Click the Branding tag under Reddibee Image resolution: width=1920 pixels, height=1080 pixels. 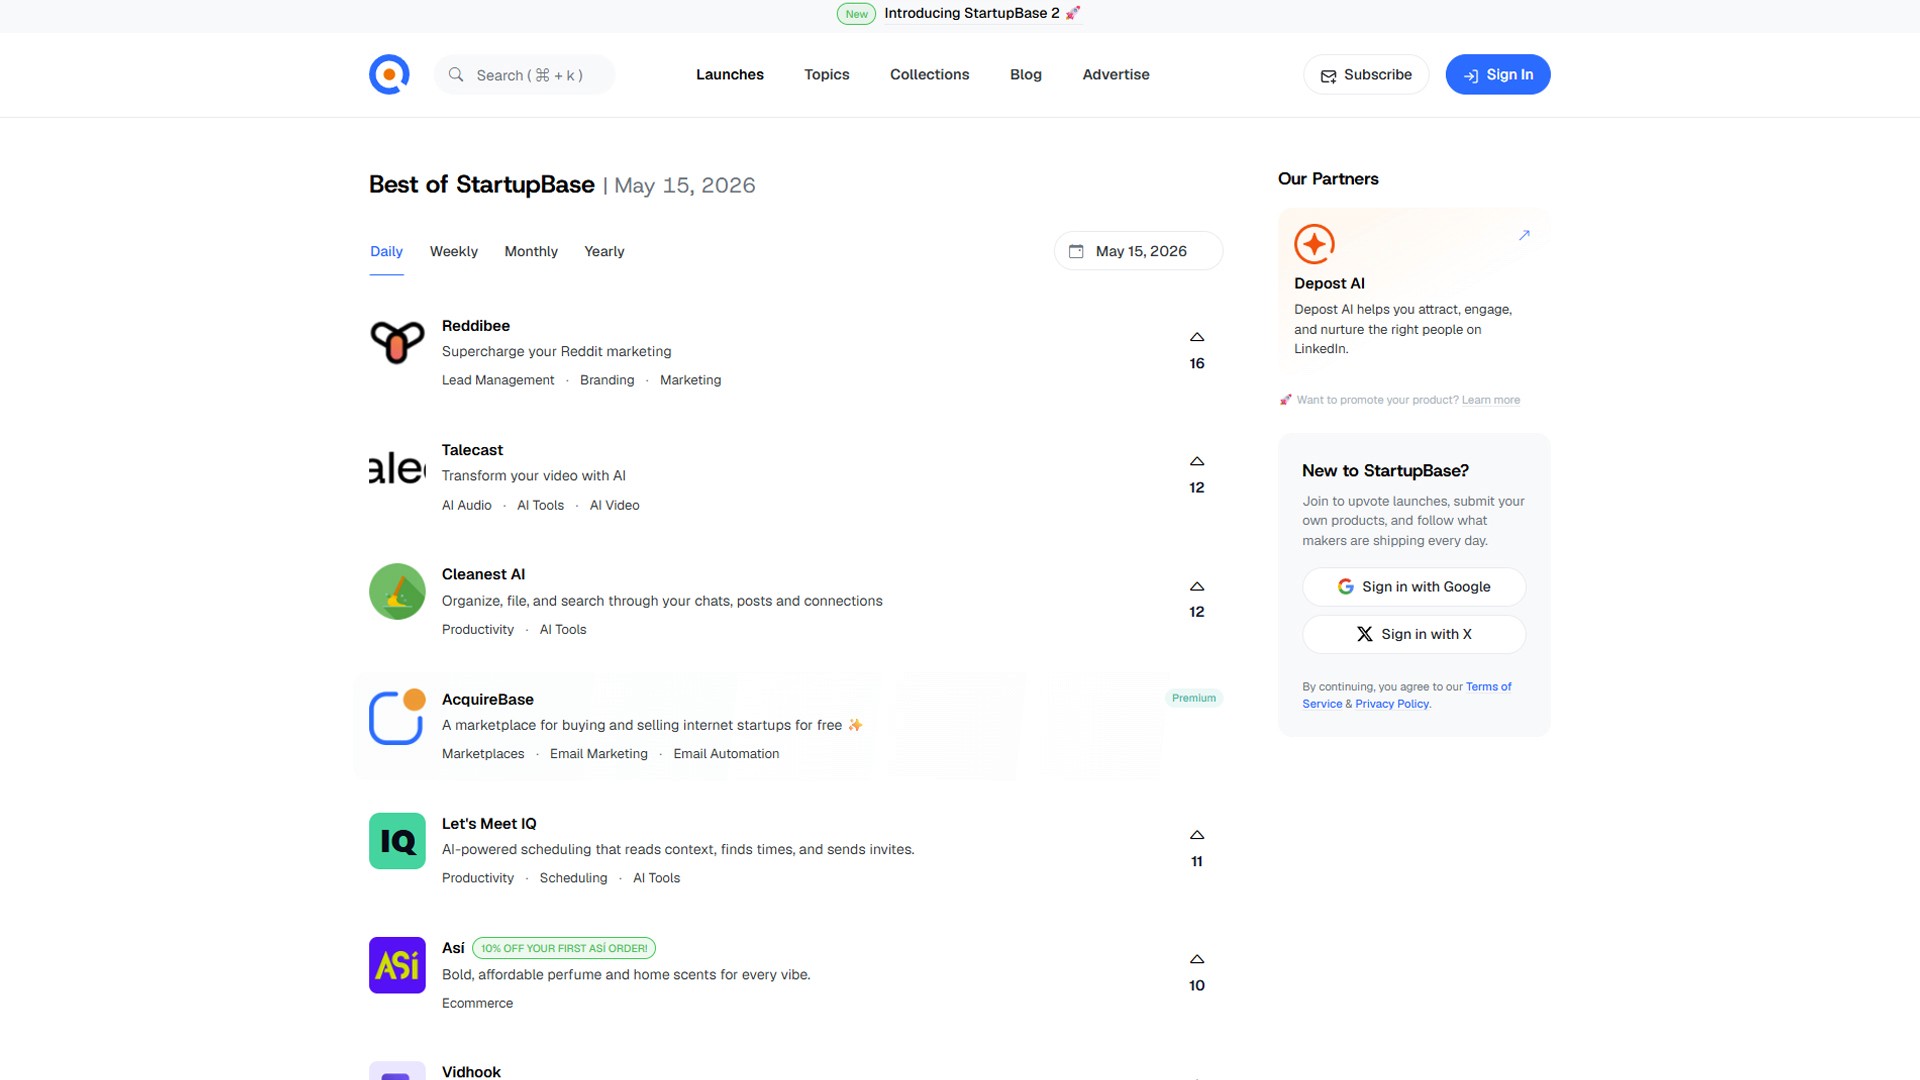click(607, 380)
